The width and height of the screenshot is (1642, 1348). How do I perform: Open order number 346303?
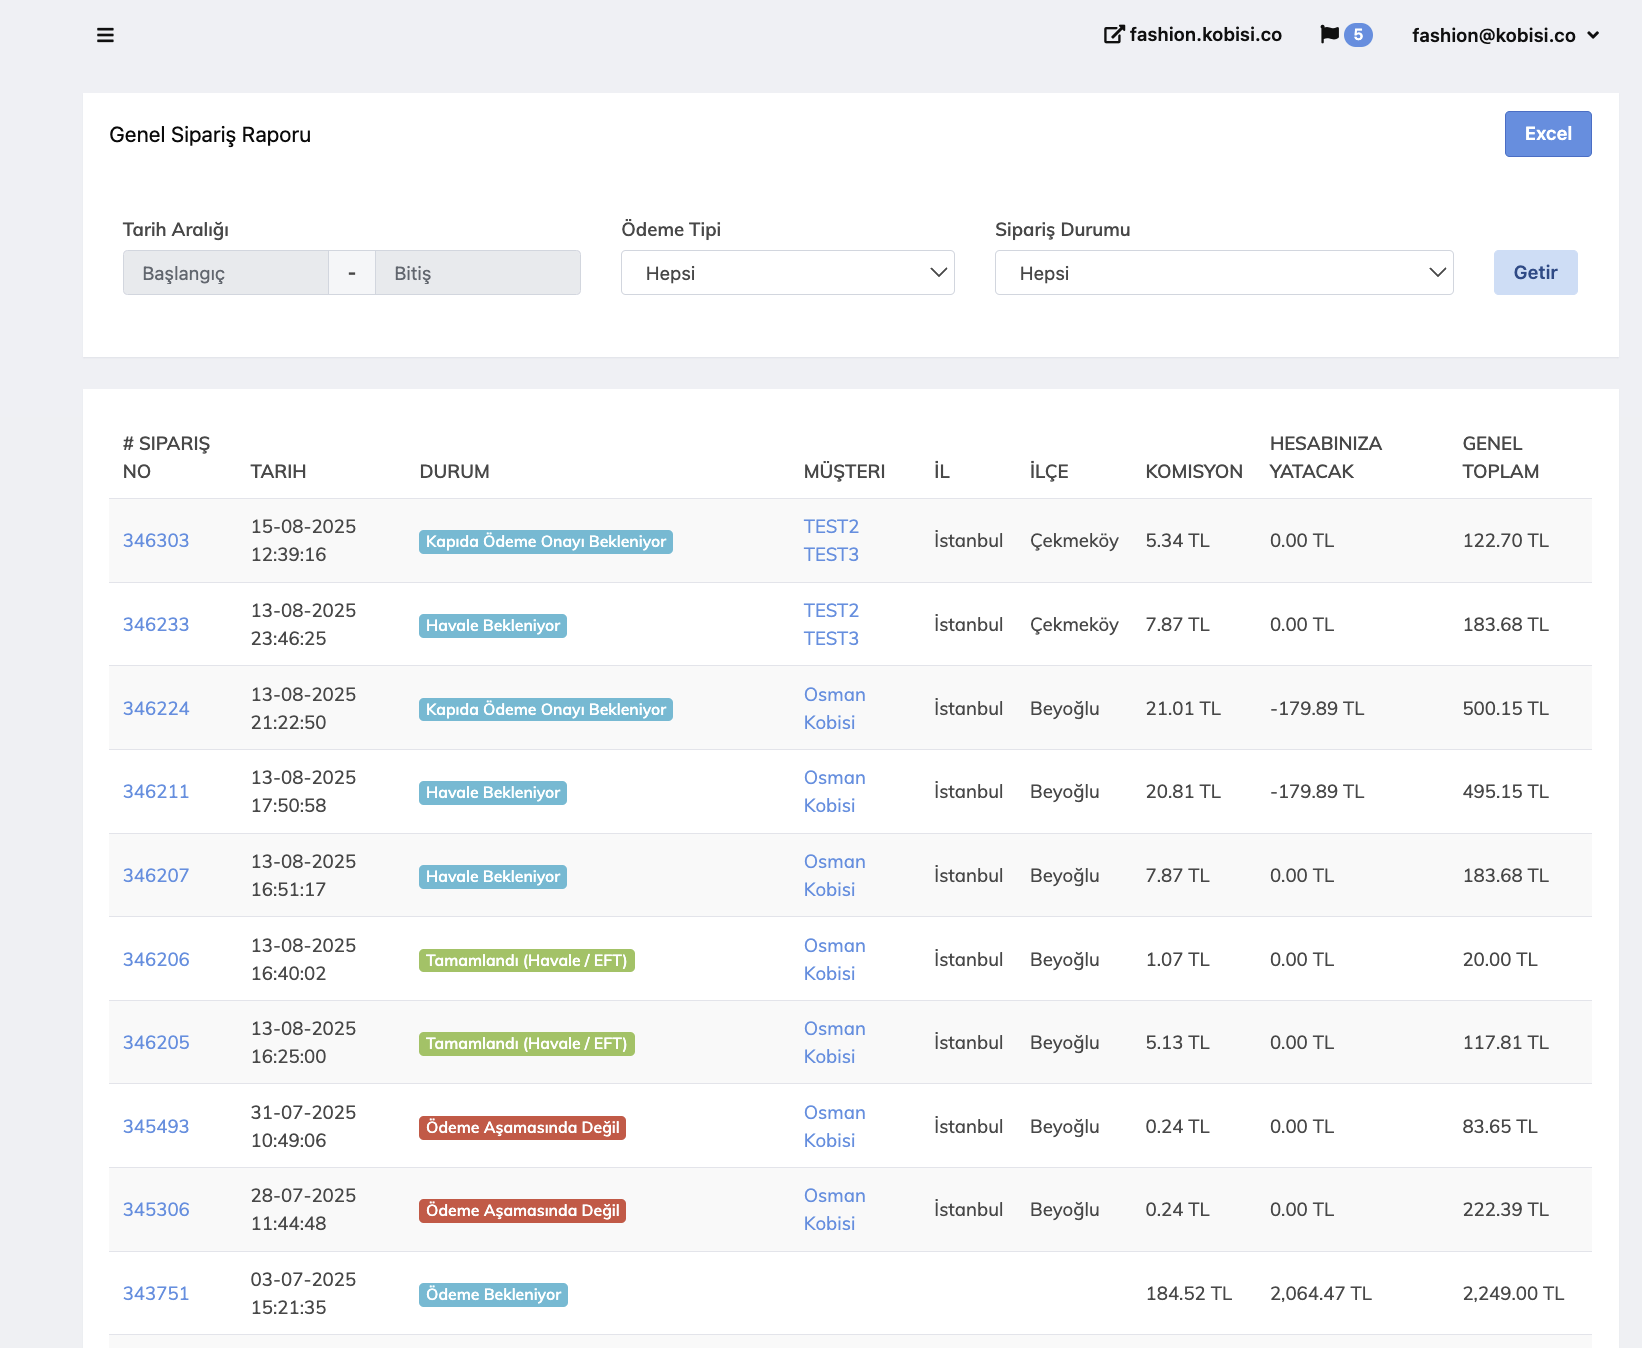click(x=156, y=541)
